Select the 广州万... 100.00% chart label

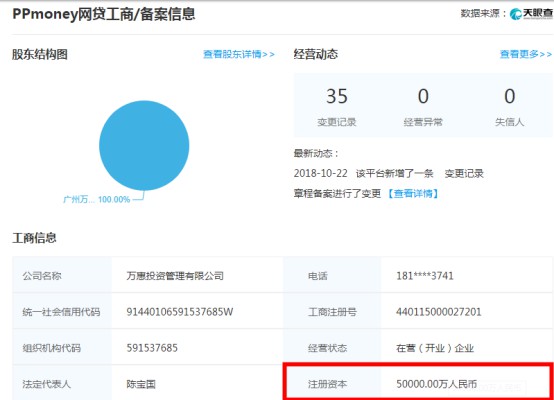pyautogui.click(x=96, y=200)
